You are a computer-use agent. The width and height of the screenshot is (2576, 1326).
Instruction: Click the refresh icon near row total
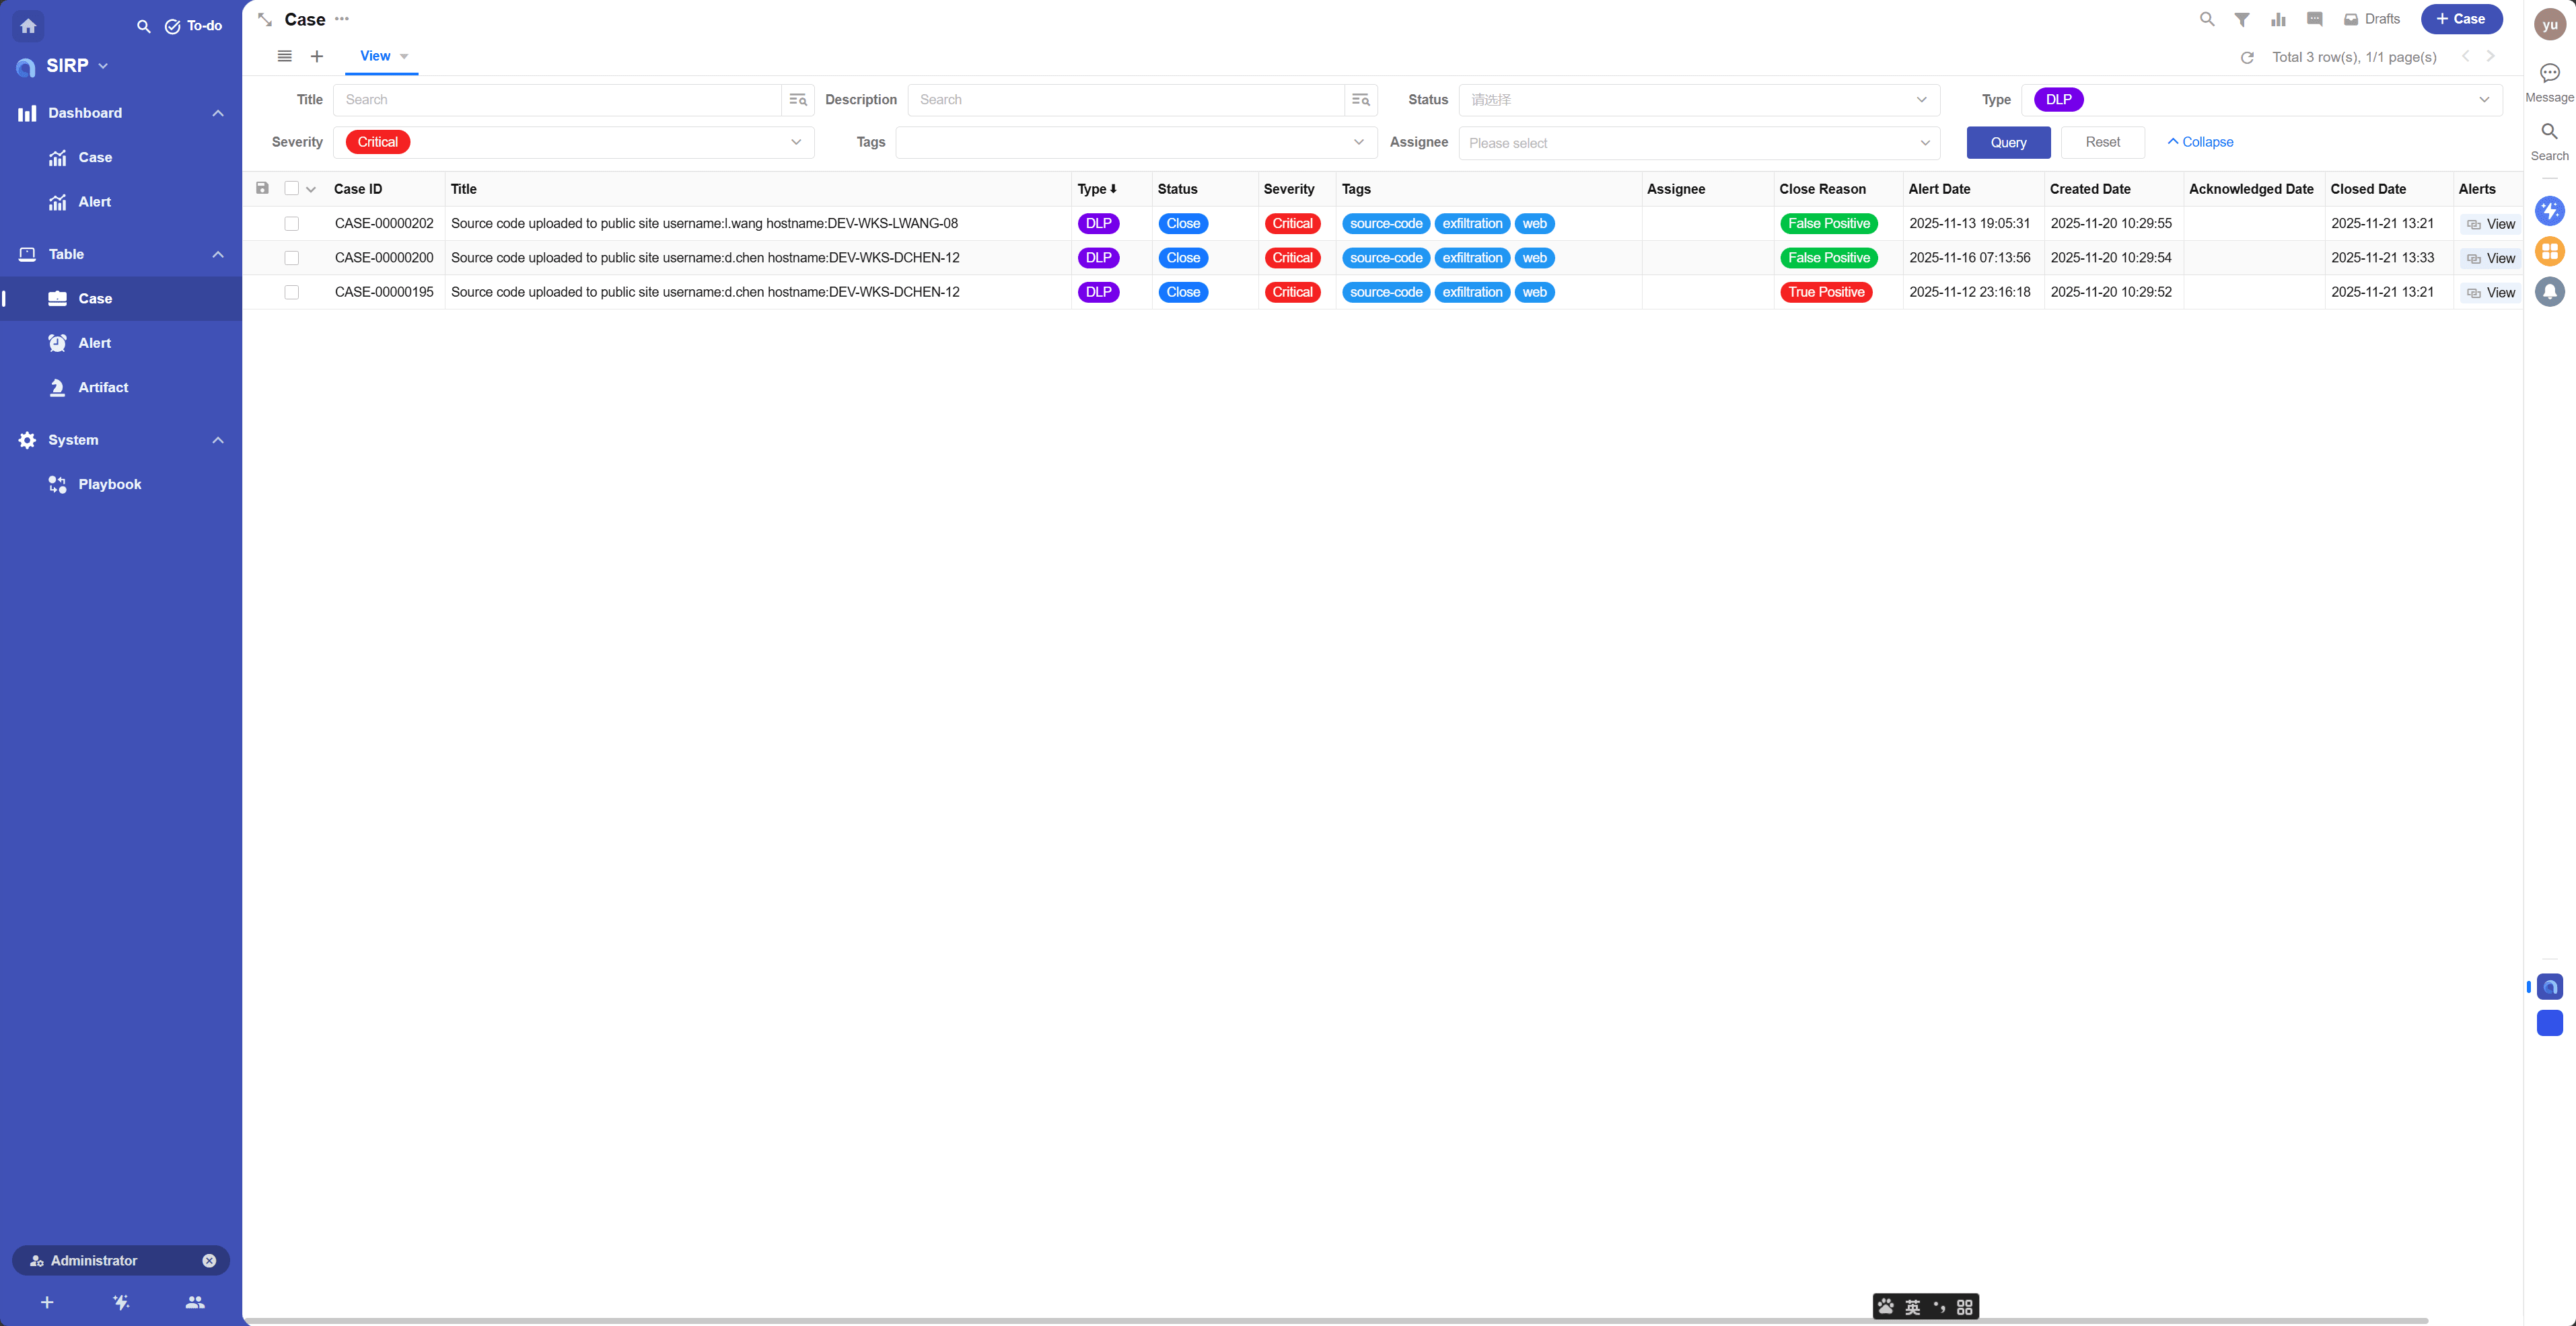point(2247,58)
